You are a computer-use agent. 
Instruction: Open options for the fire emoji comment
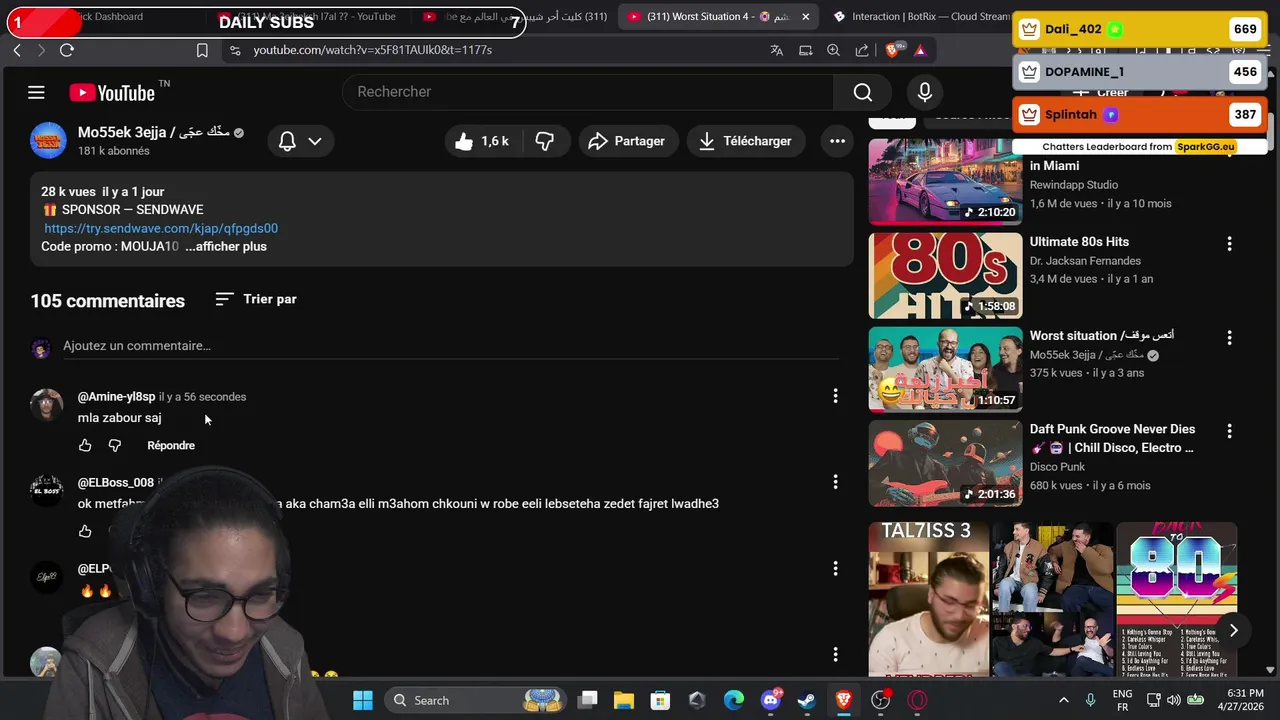[835, 568]
